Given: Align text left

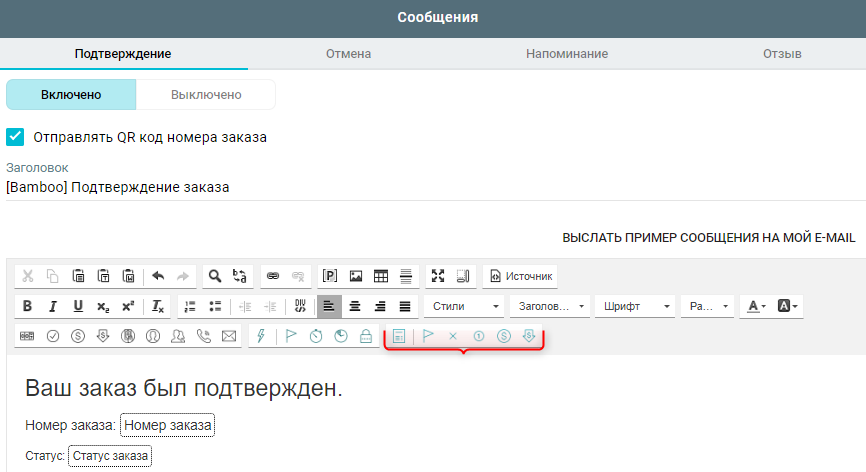Looking at the screenshot, I should pos(329,306).
